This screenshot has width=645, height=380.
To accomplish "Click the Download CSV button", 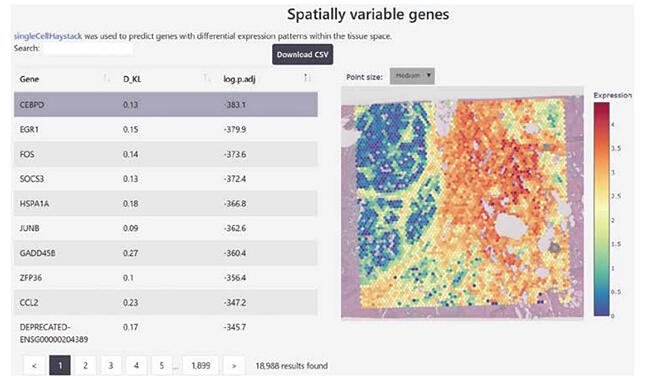I will click(302, 55).
